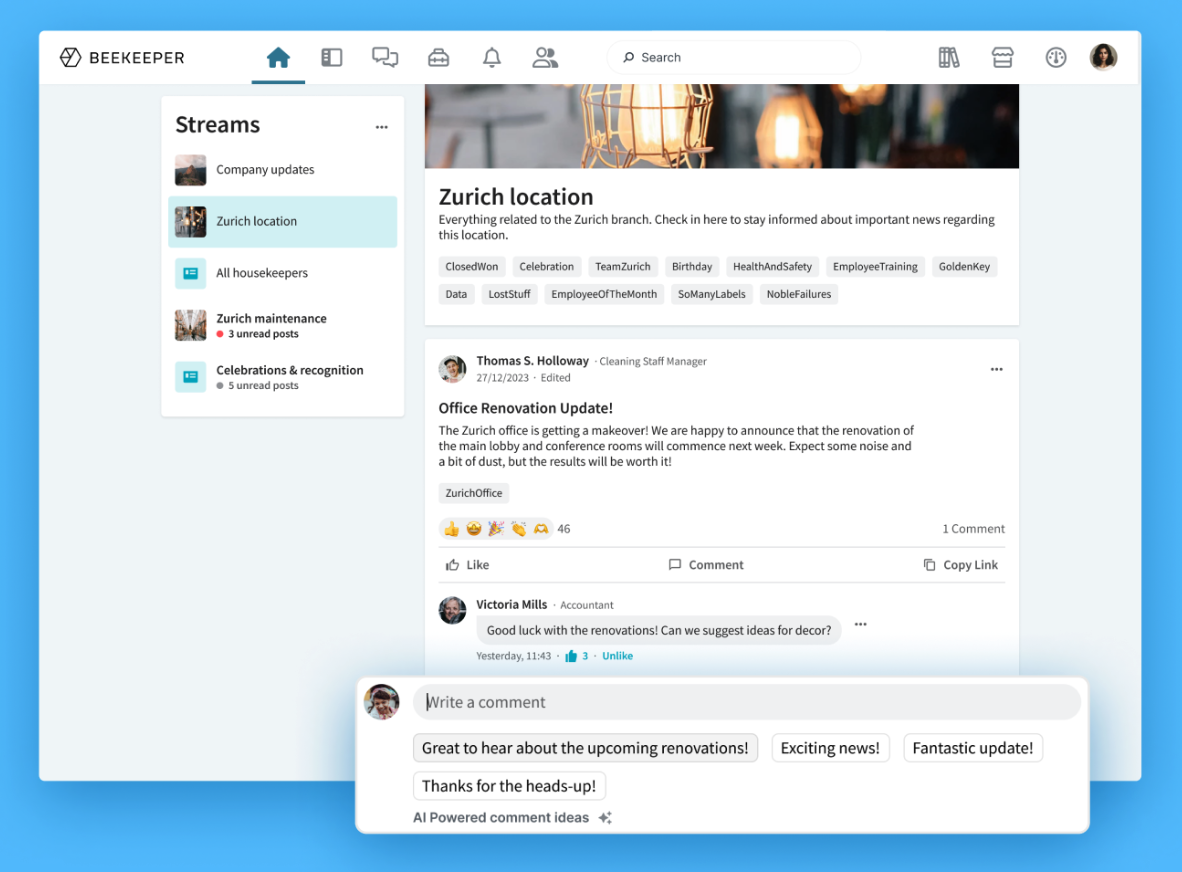Screen dimensions: 1182x872
Task: Open the marketplace storefront icon
Action: [x=1002, y=57]
